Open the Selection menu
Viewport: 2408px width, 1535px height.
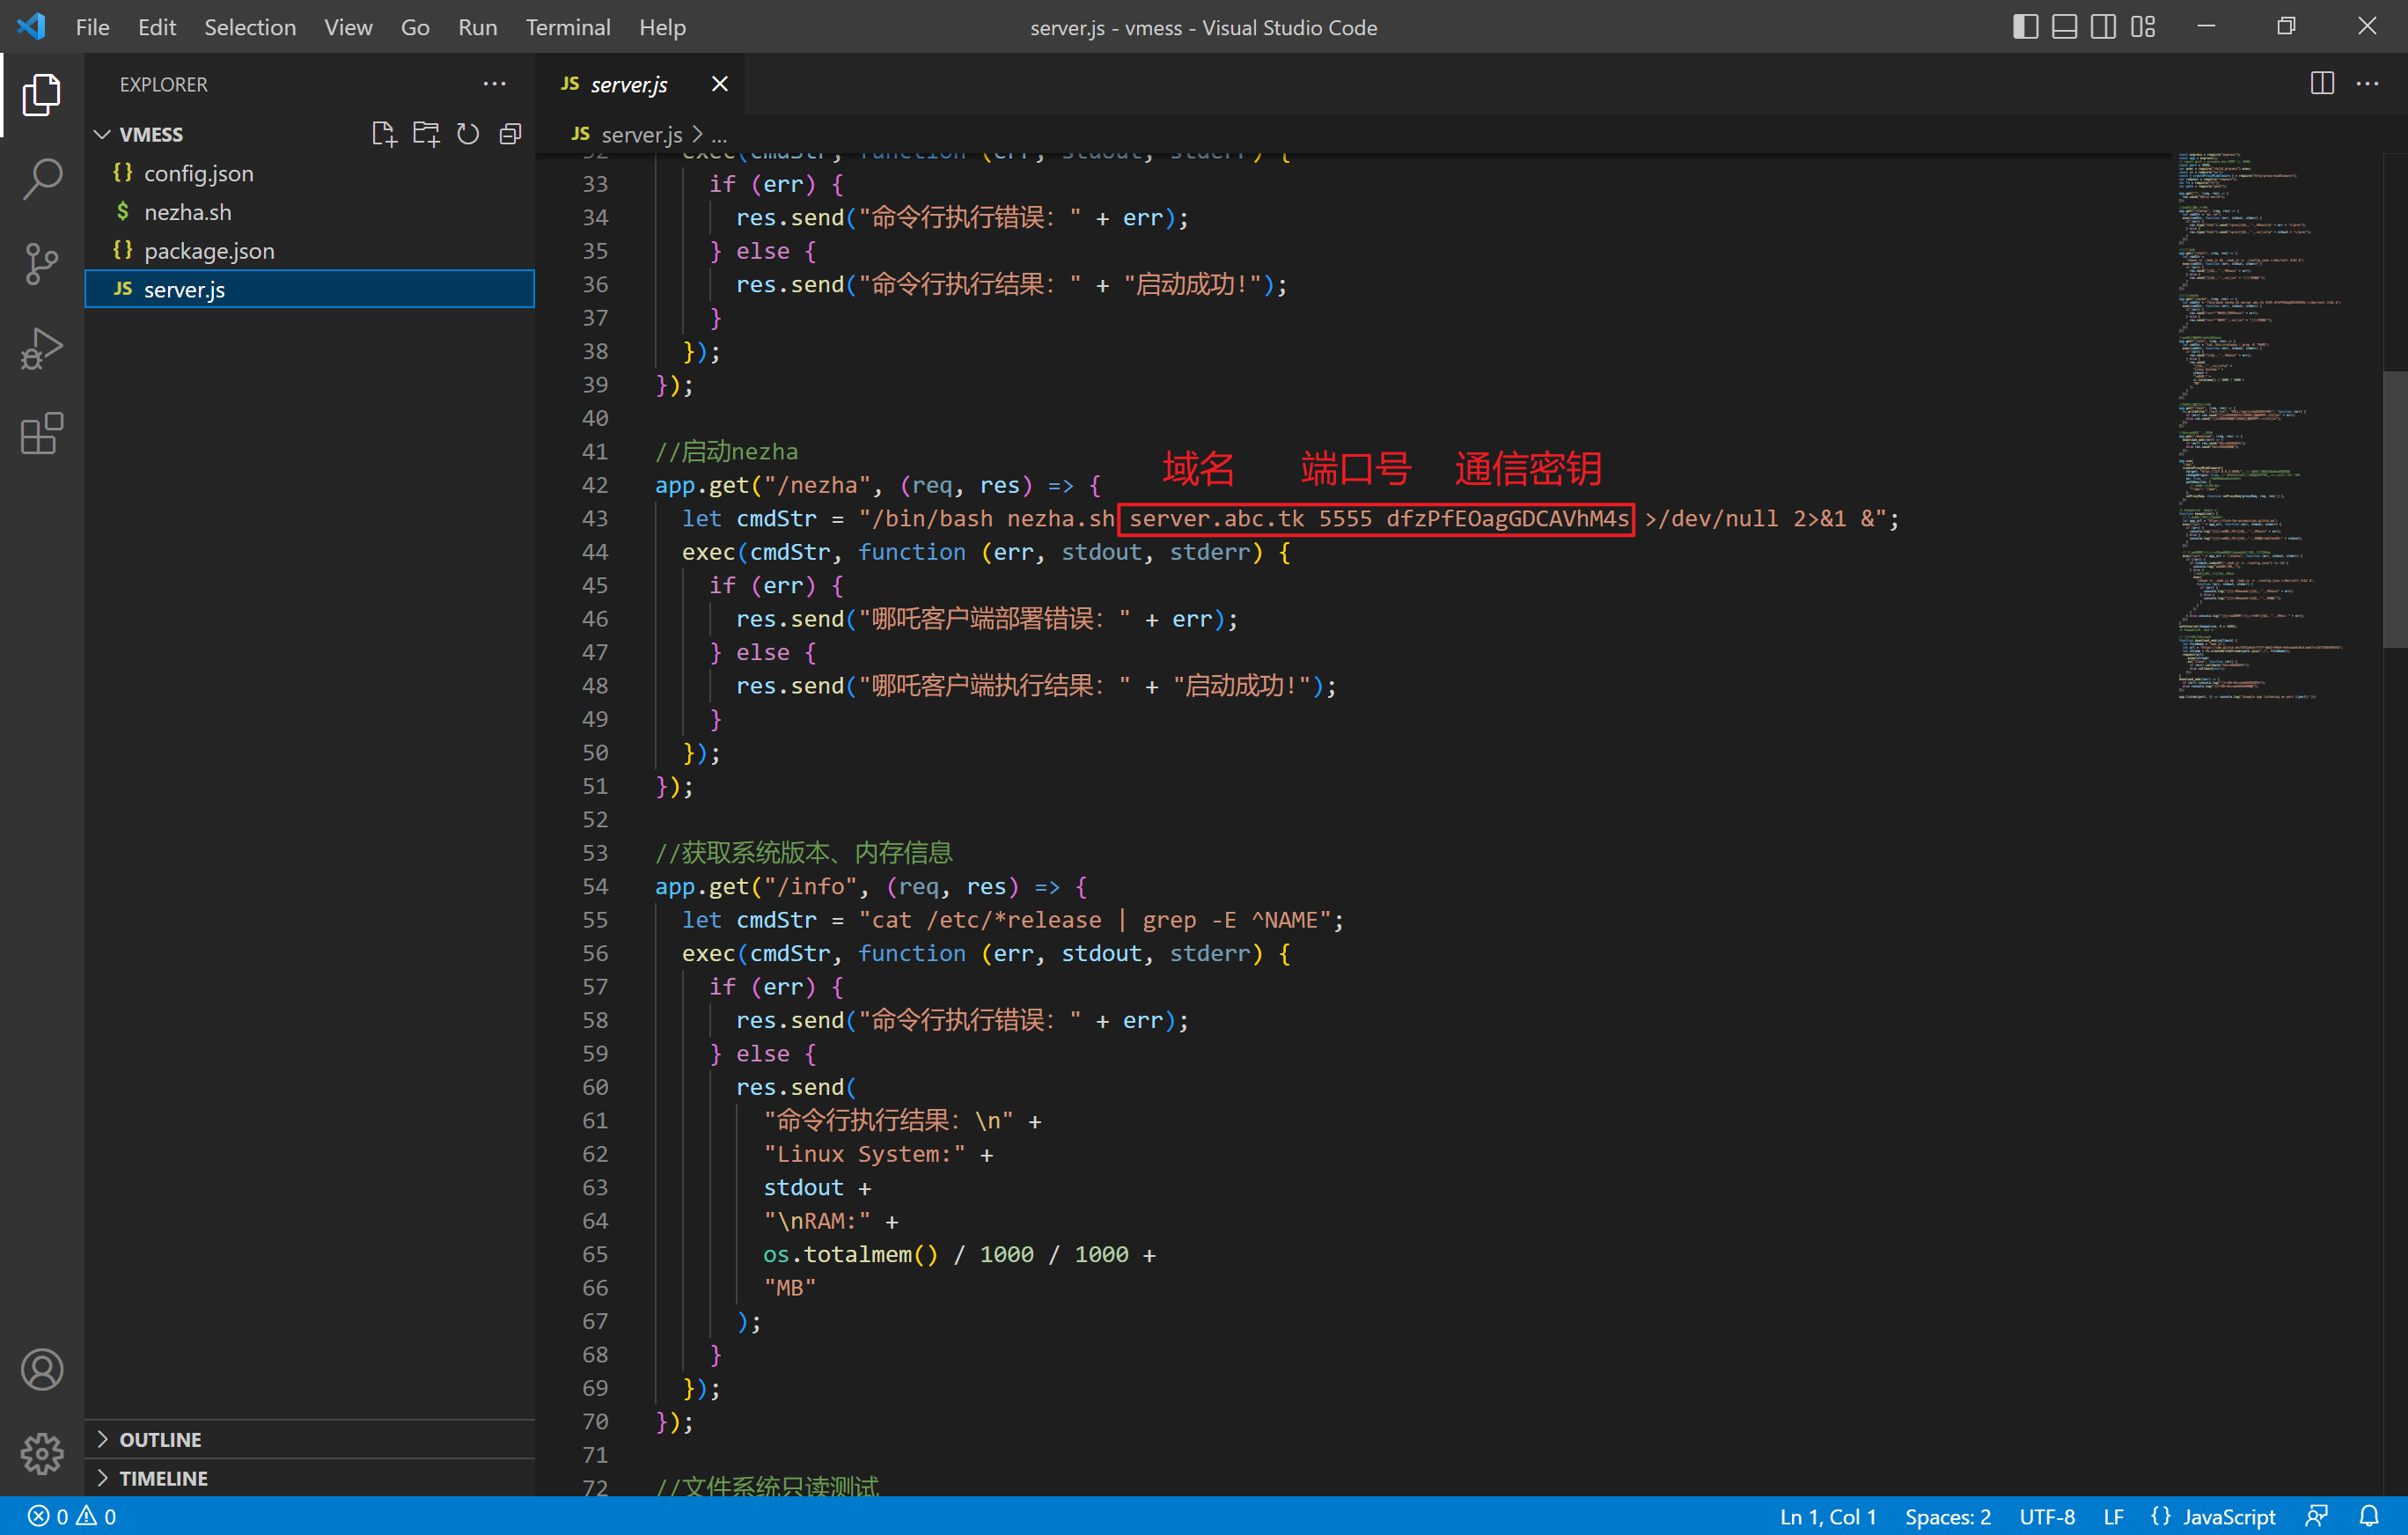coord(250,27)
